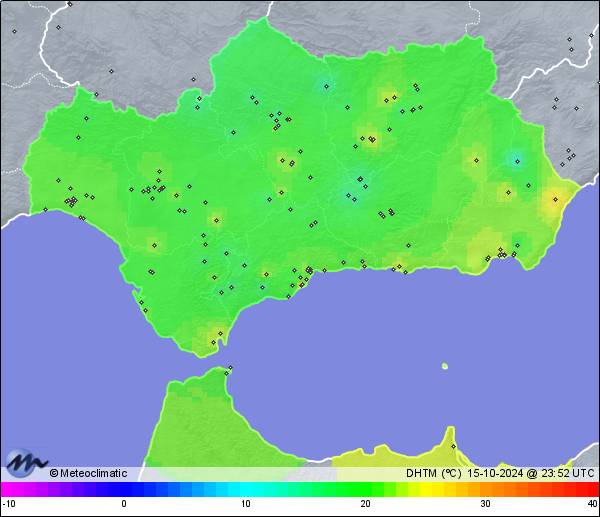Click the DHTM (ºC) label
The image size is (600, 517).
[x=434, y=473]
